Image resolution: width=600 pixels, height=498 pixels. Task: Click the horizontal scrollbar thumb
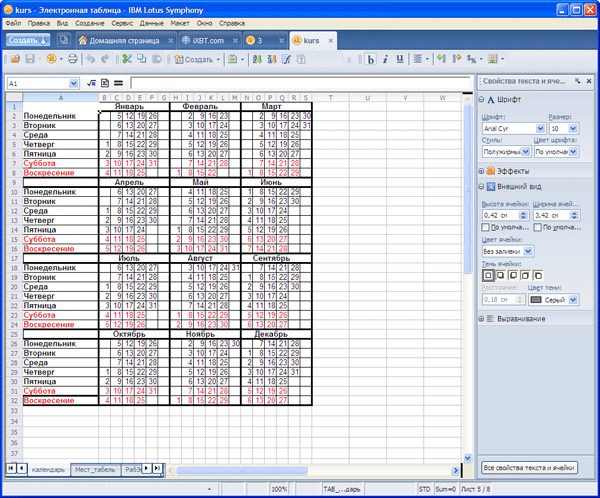pos(242,470)
